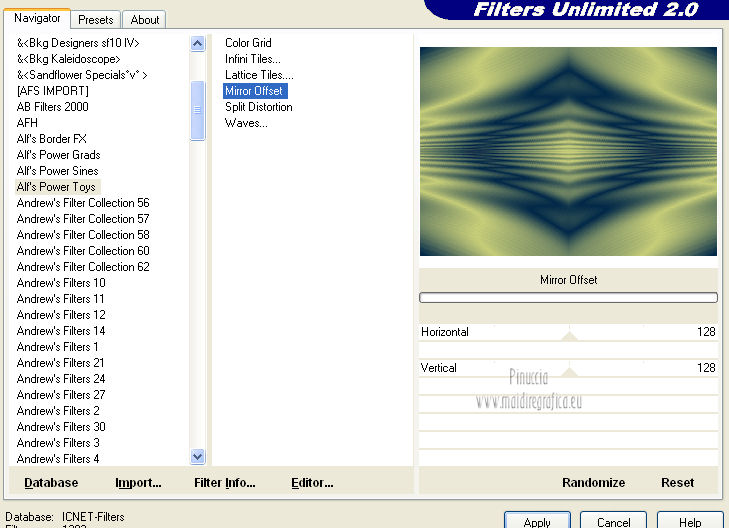Click the ICNET-Filters database name
This screenshot has height=528, width=729.
click(93, 517)
